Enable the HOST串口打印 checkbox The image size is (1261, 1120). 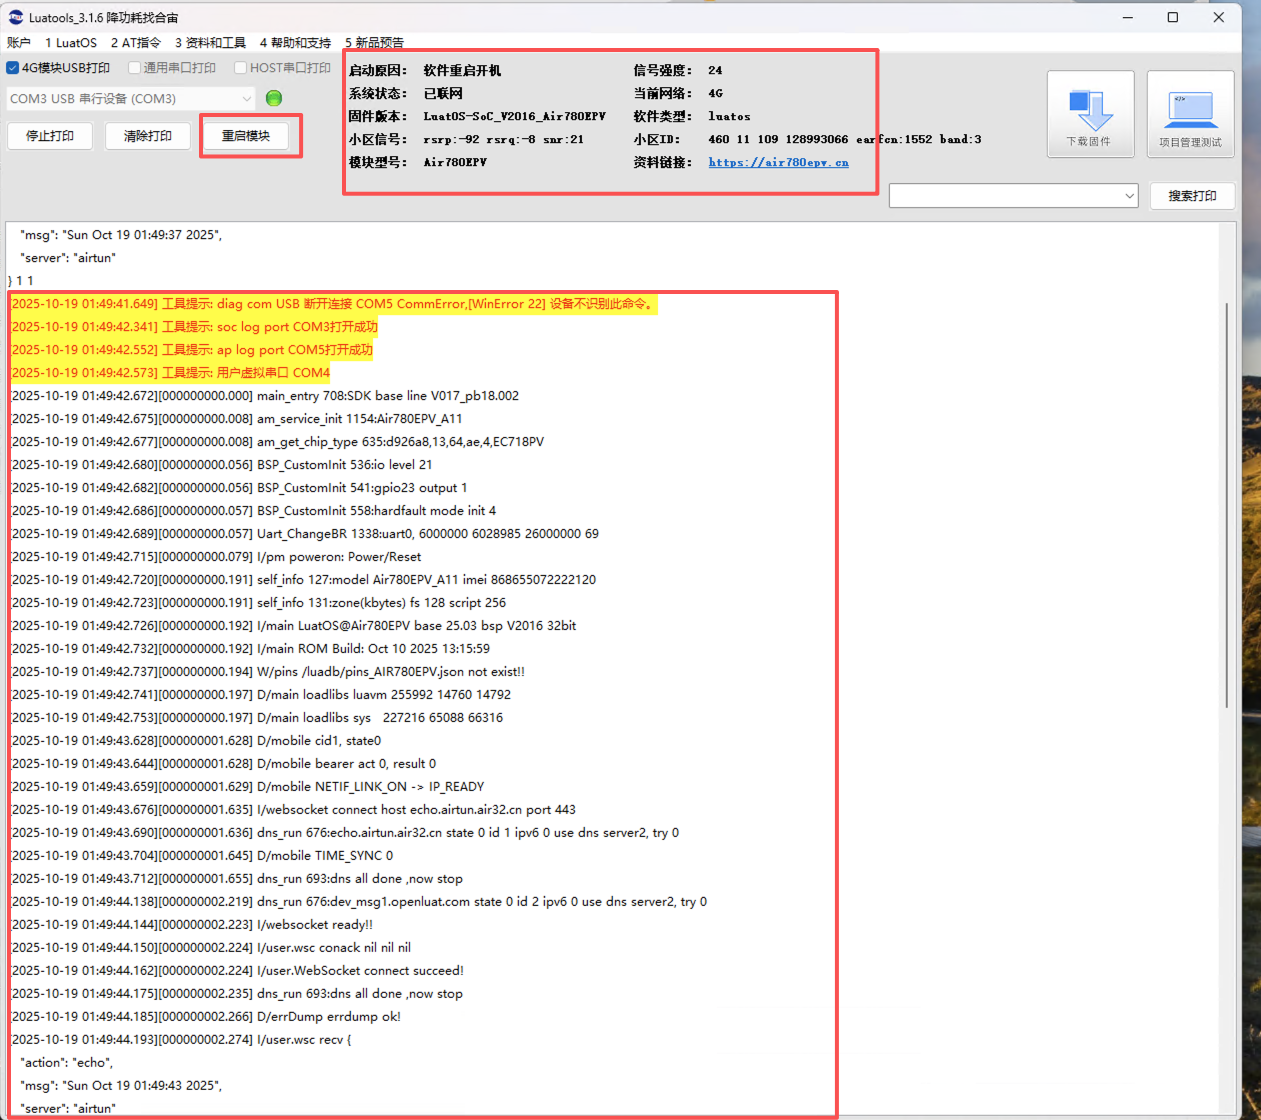(x=241, y=68)
